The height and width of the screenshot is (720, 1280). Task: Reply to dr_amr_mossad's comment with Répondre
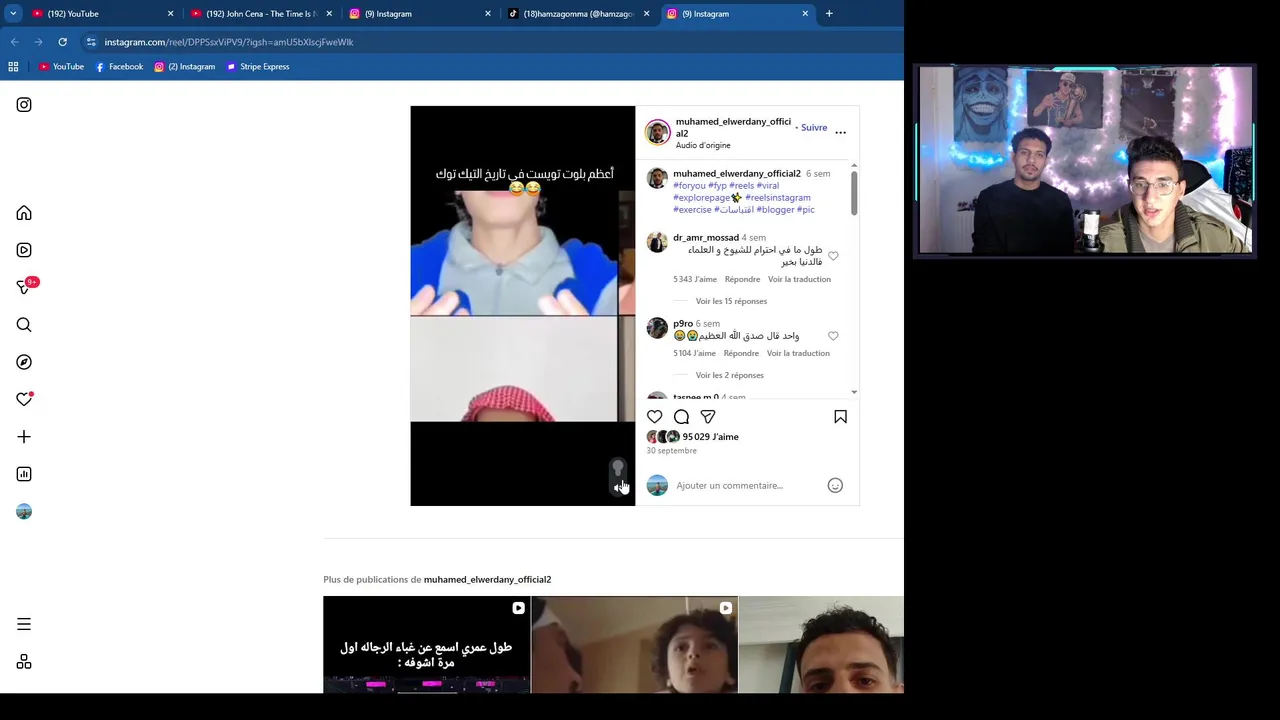click(742, 280)
